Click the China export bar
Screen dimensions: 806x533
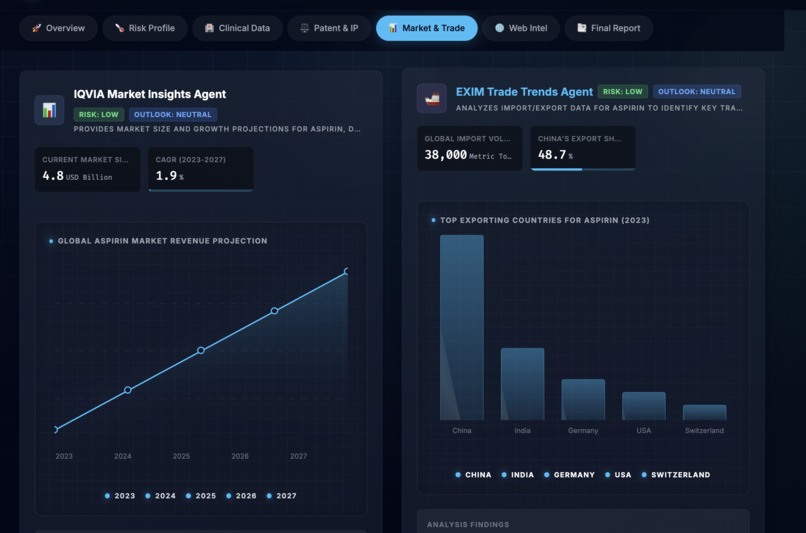coord(462,327)
